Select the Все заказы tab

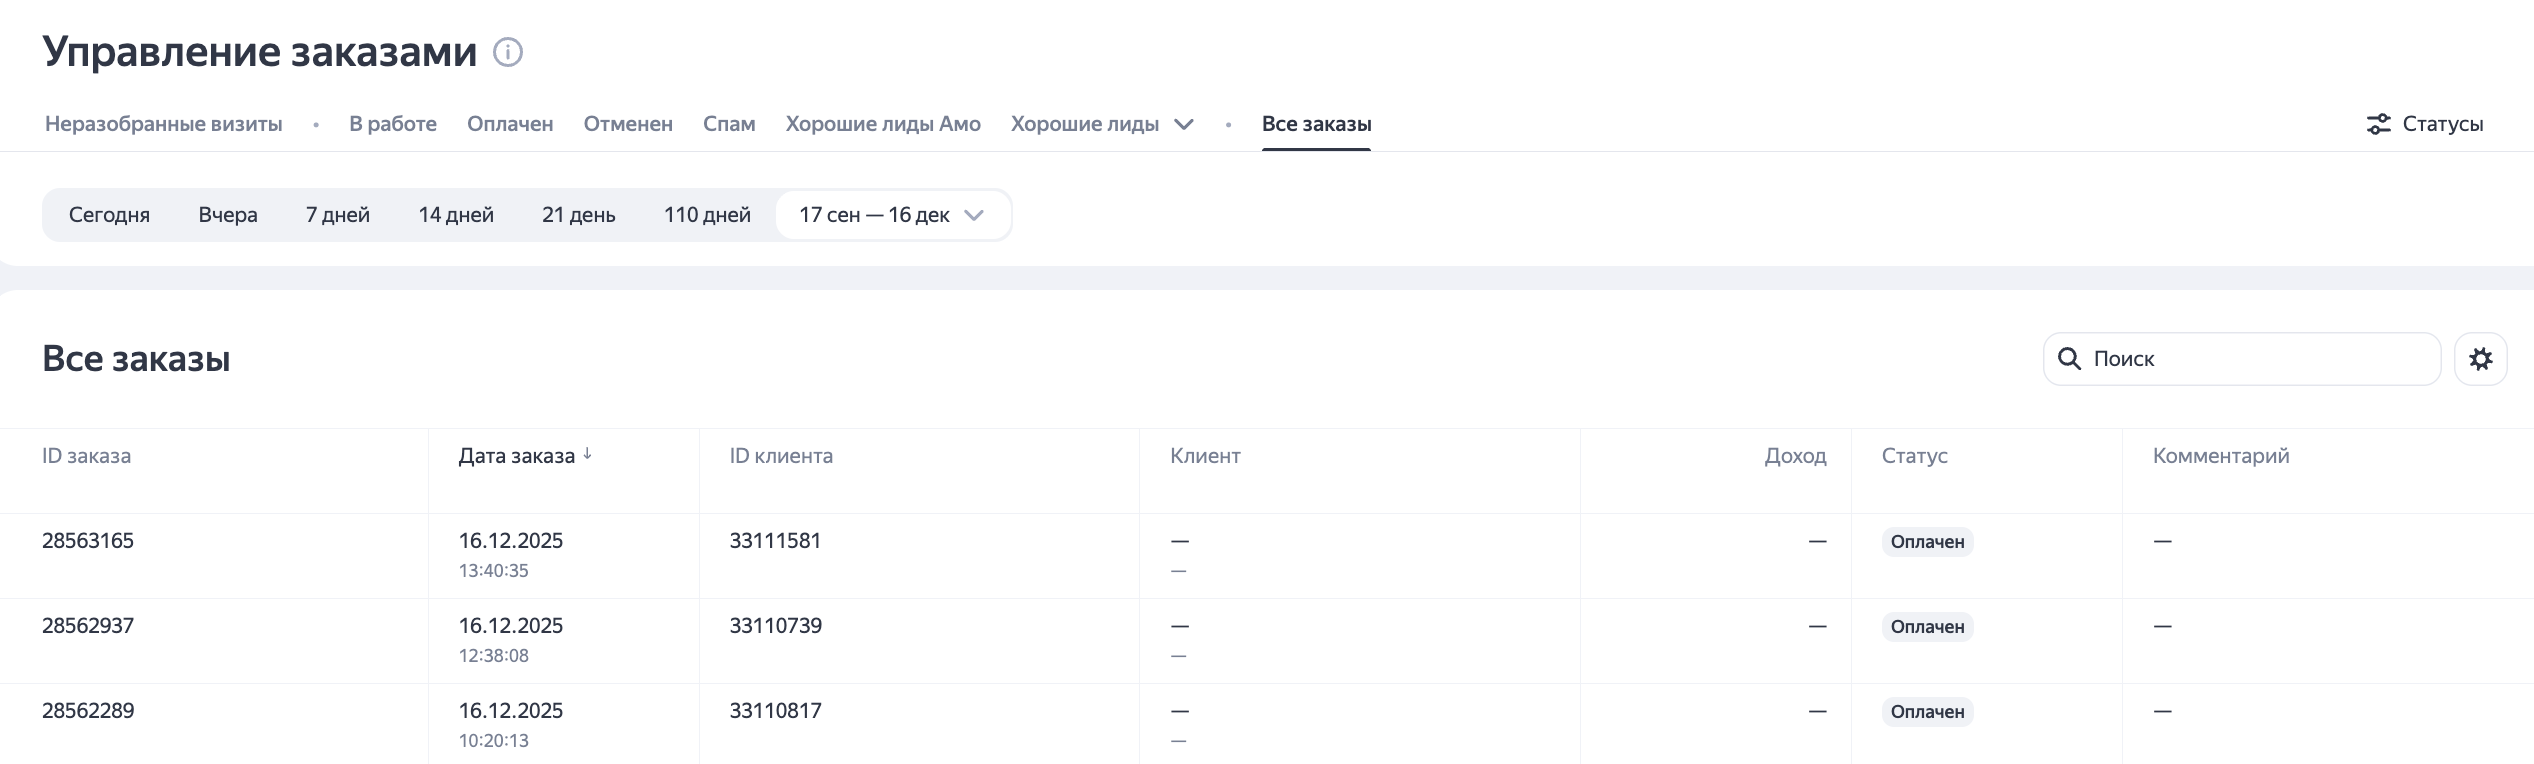[1316, 124]
